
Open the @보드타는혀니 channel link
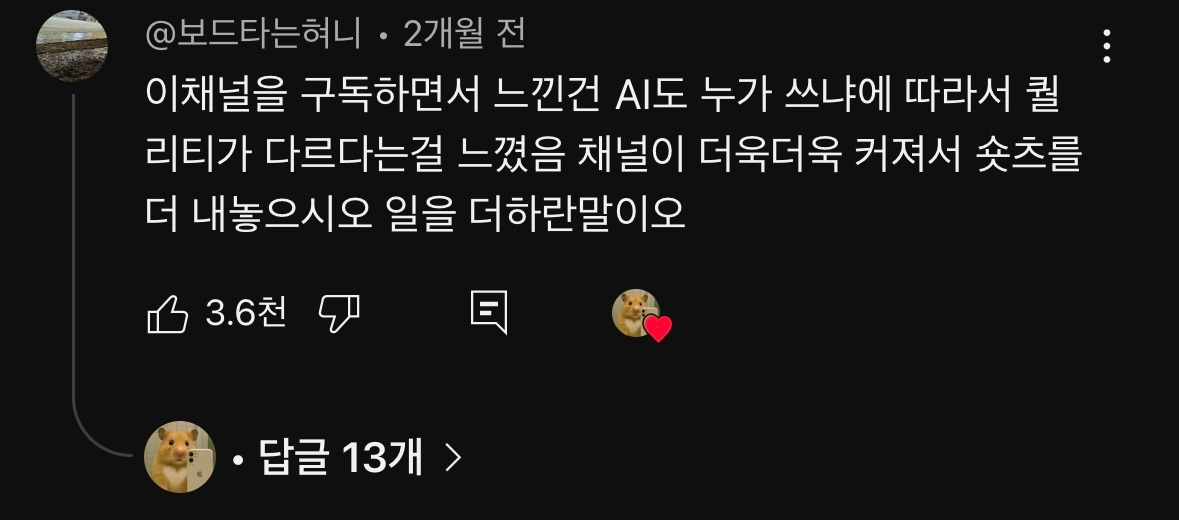click(x=253, y=35)
